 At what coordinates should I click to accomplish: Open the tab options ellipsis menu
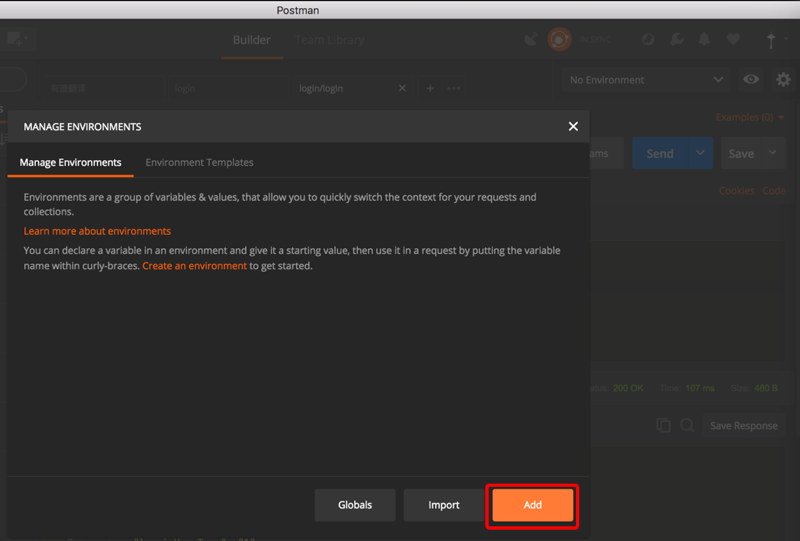[454, 88]
